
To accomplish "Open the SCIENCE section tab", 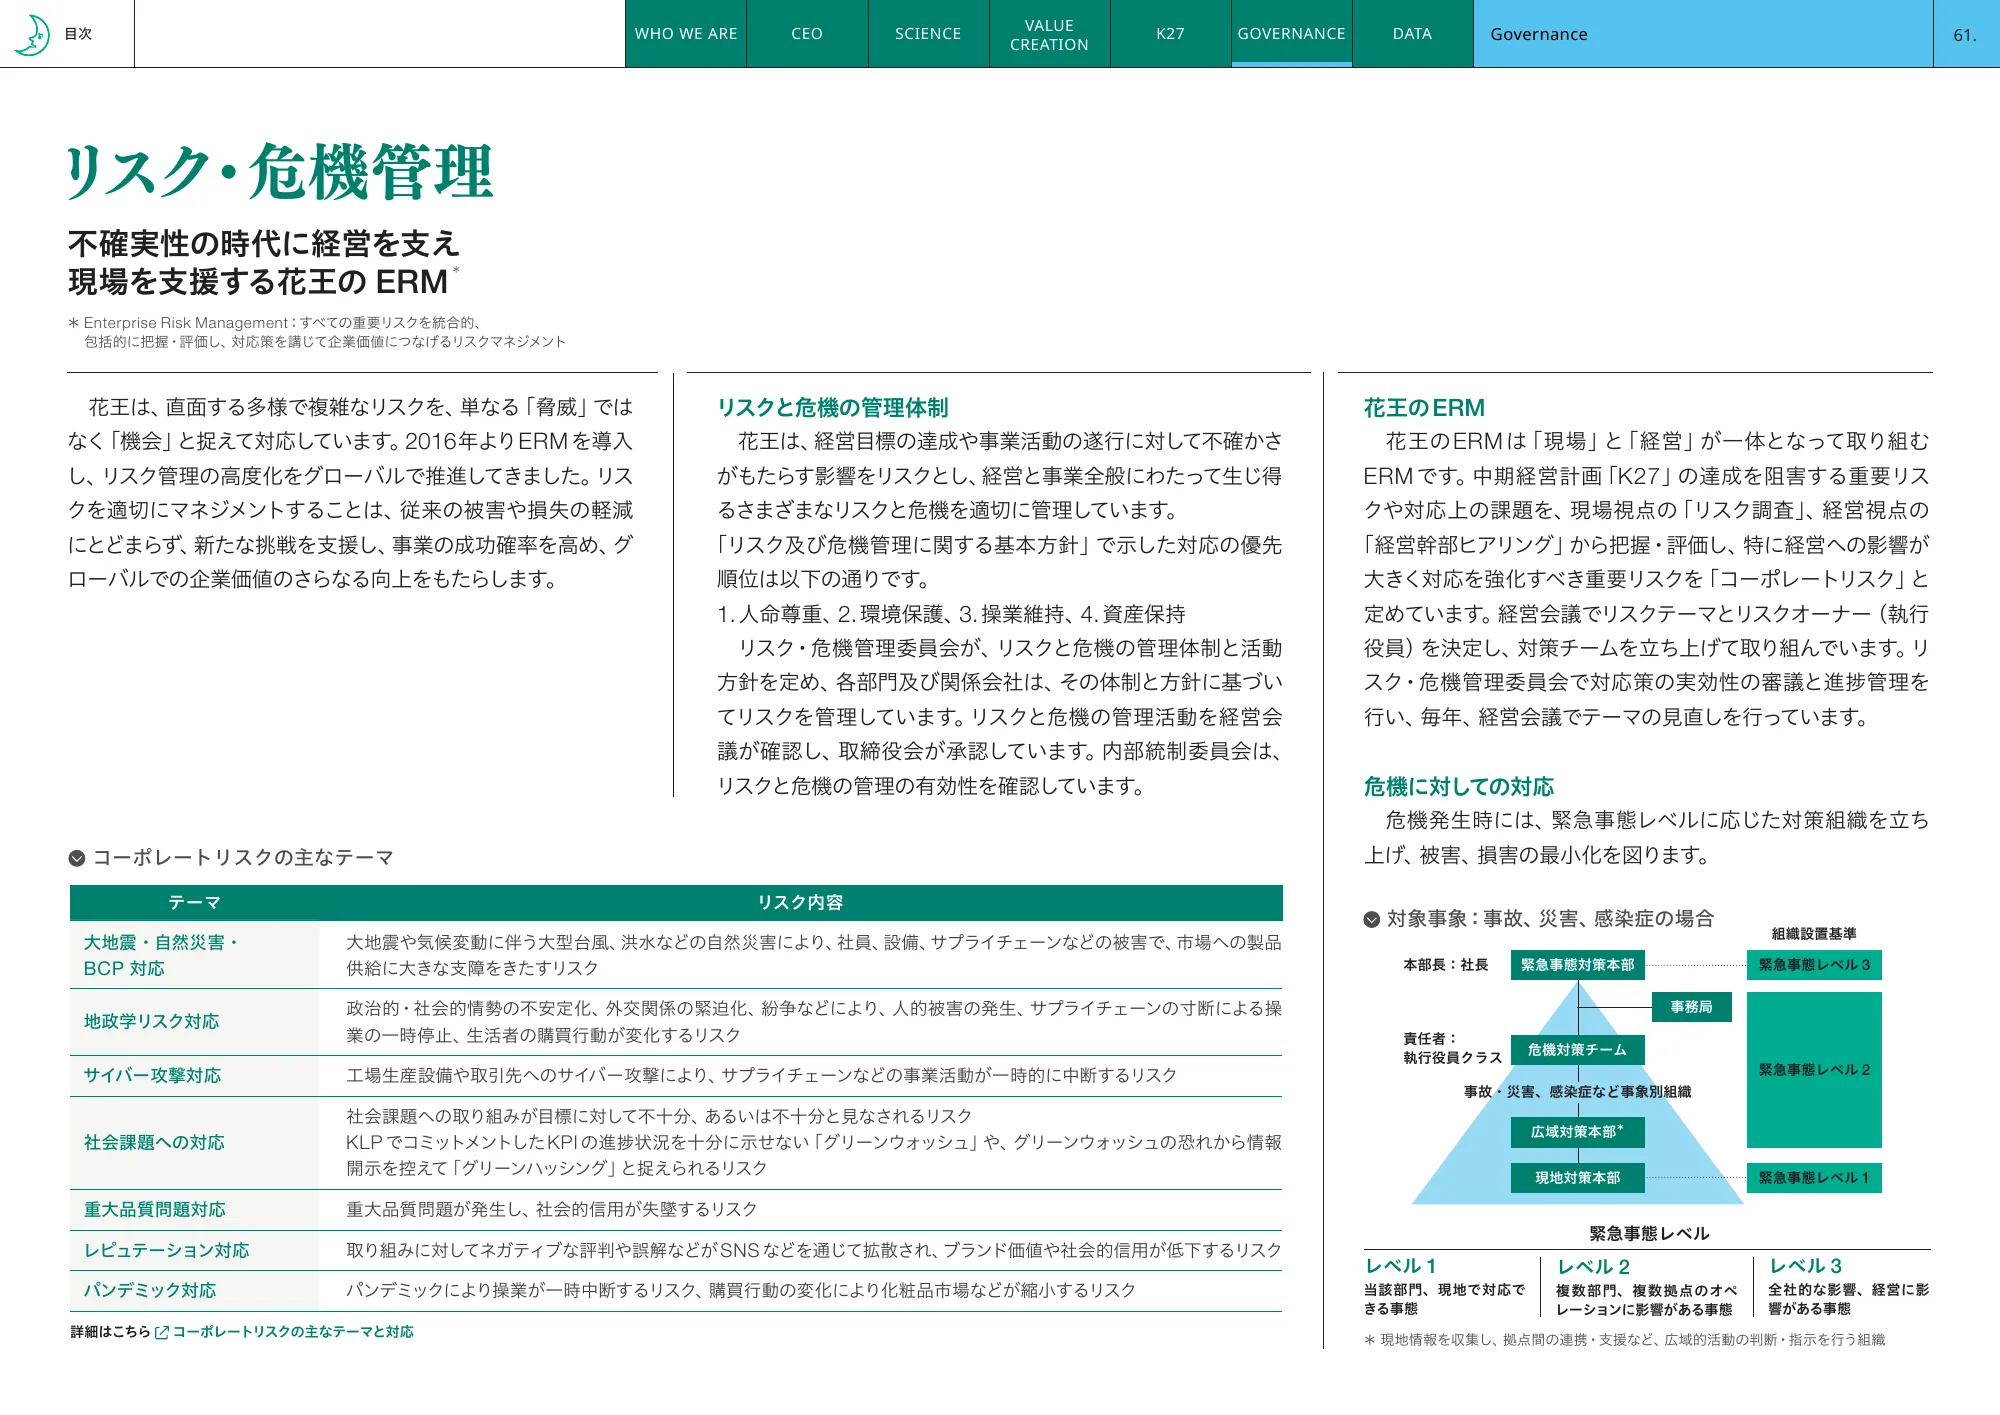I will [927, 34].
